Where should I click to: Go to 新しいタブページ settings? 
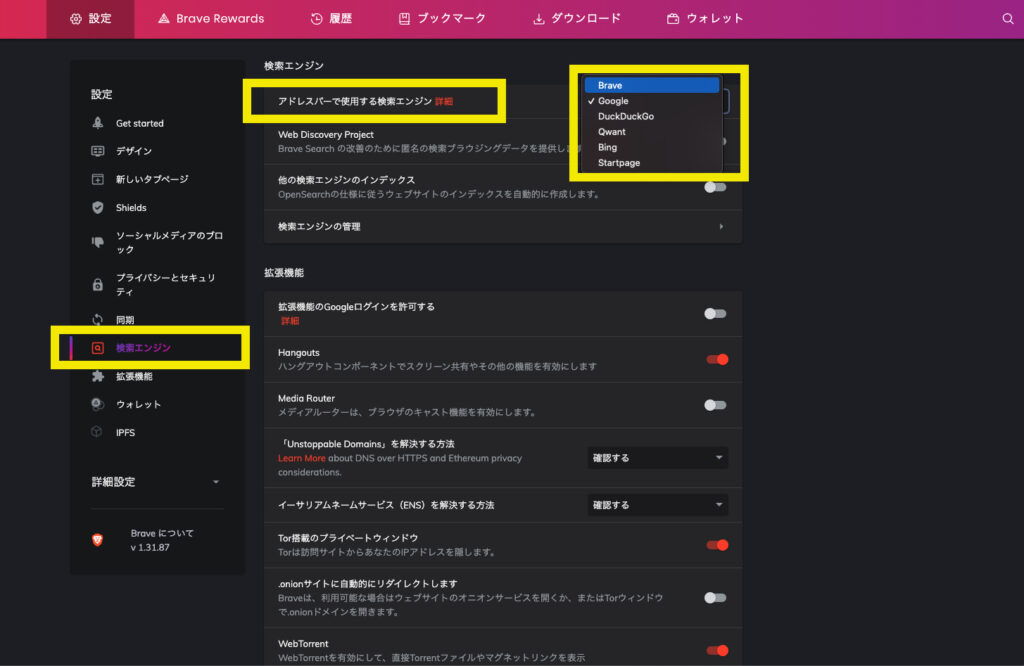pos(152,179)
